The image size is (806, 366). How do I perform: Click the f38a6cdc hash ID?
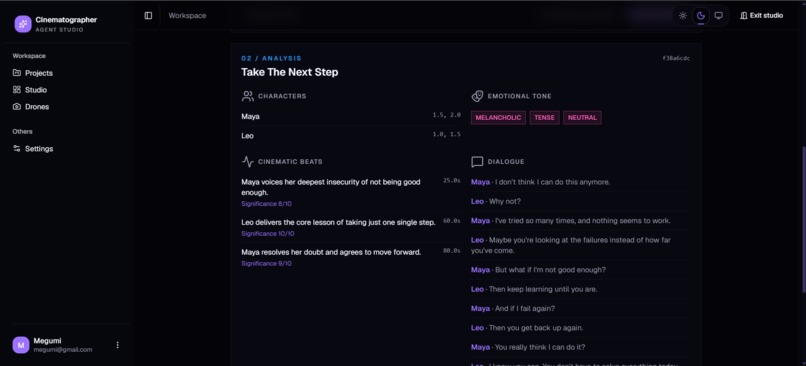[676, 59]
